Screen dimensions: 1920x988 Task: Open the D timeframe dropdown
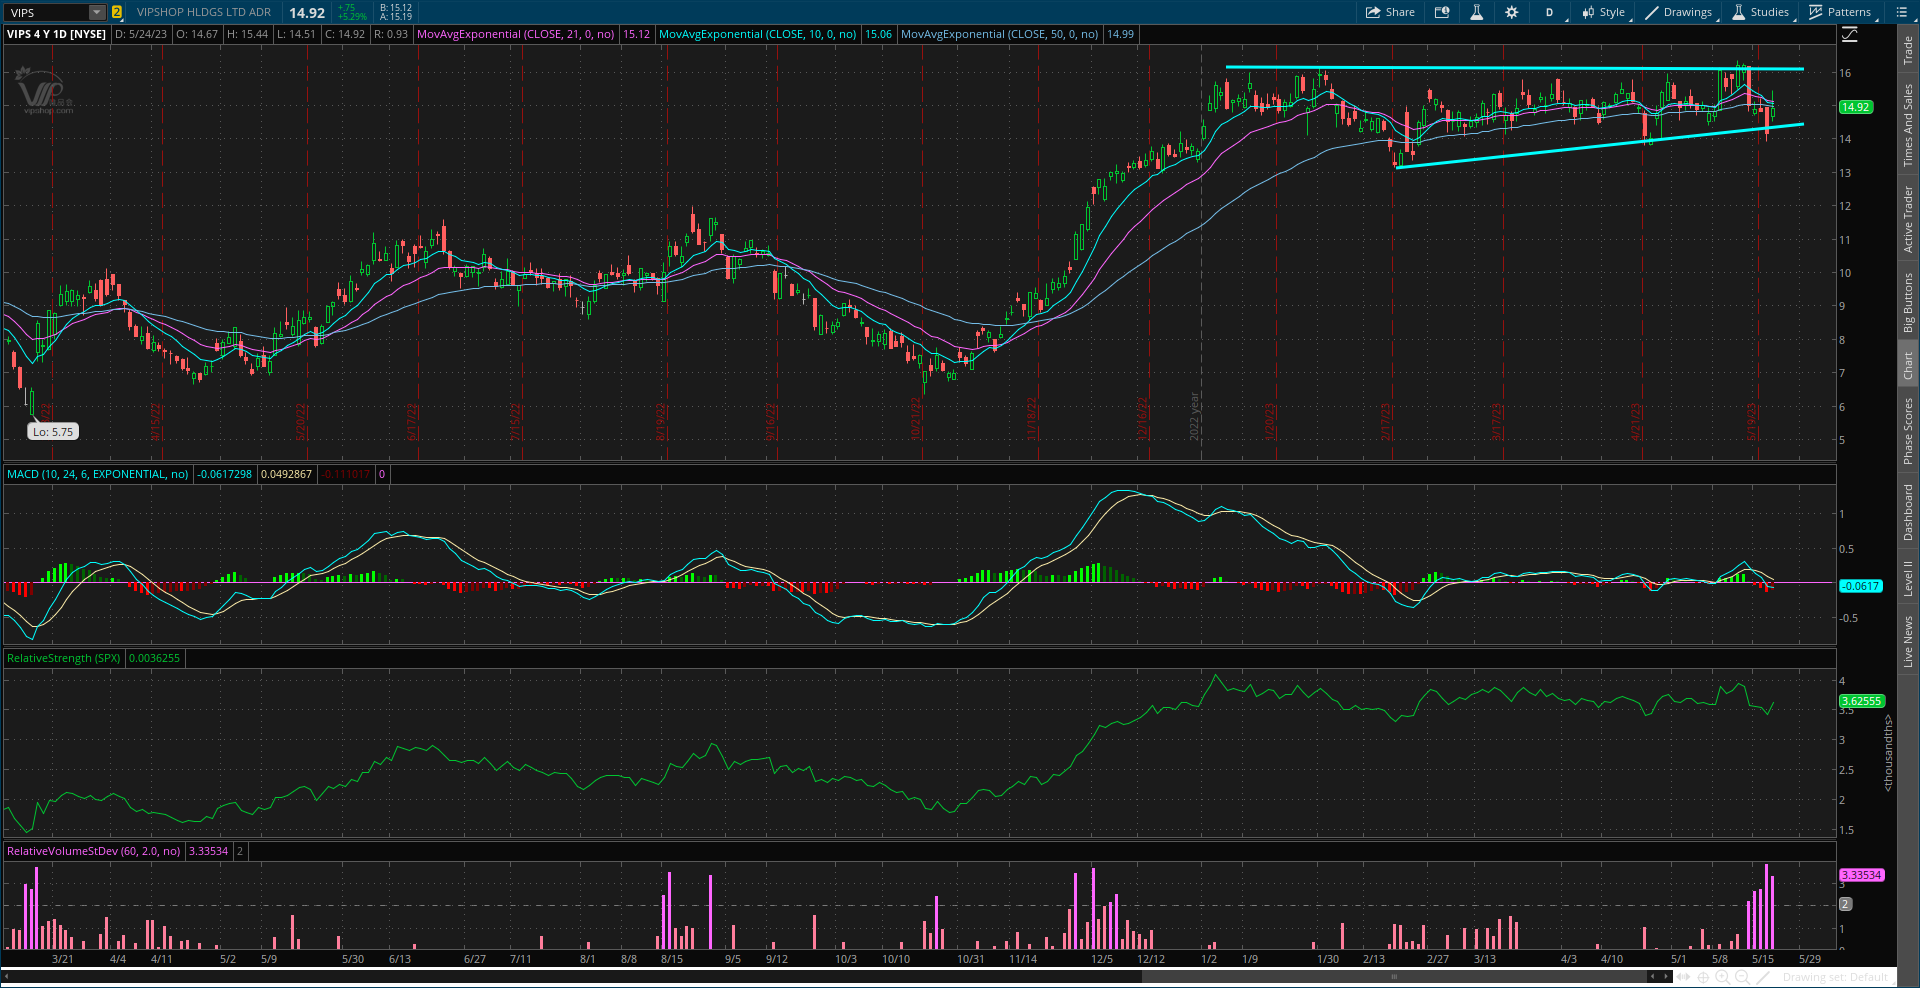pos(1551,12)
